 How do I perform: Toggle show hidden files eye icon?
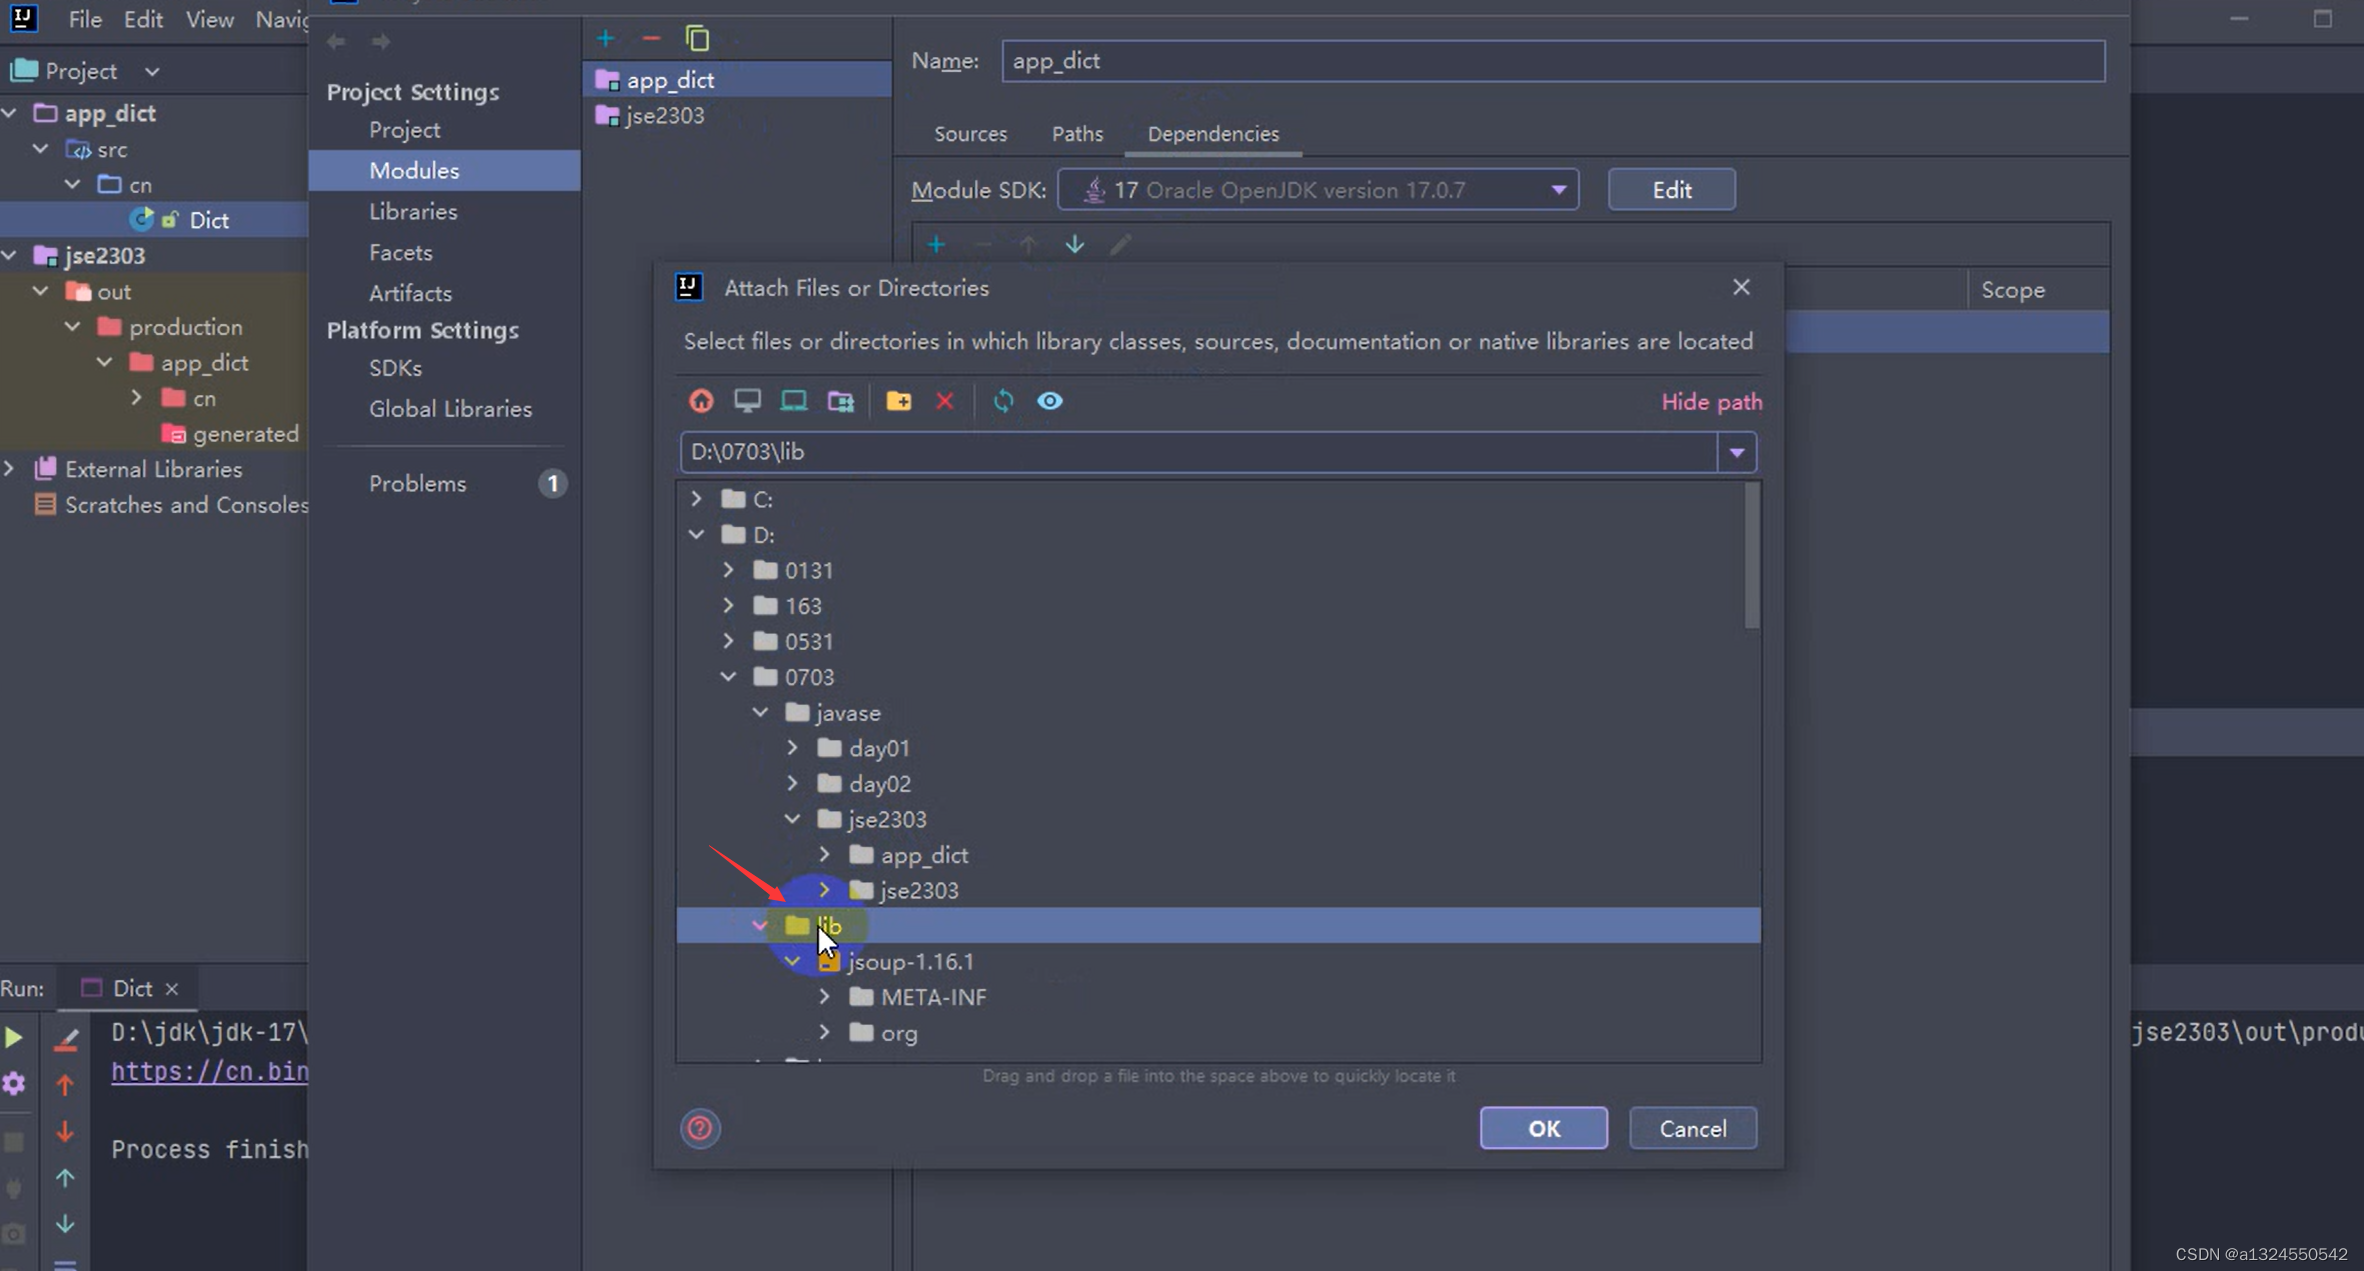[x=1049, y=401]
